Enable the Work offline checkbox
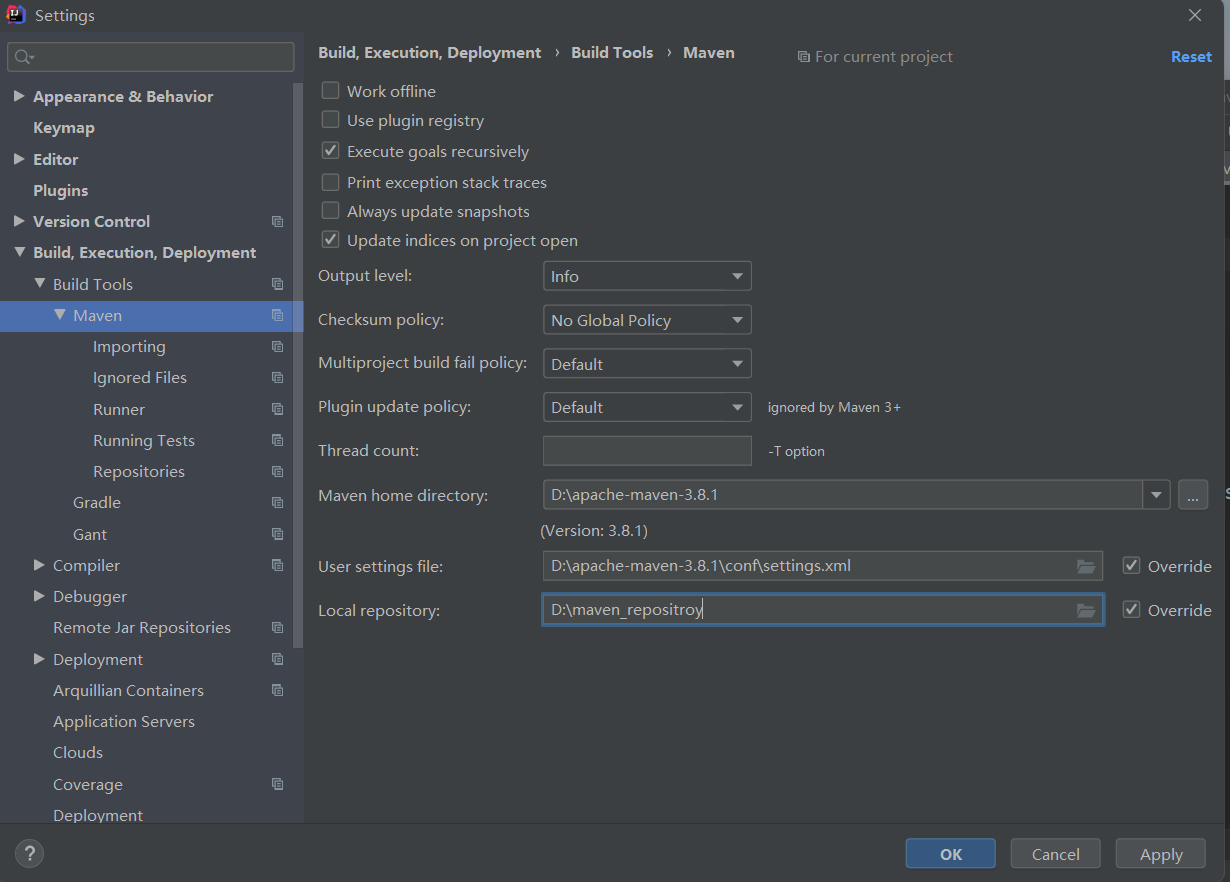Screen dimensions: 1230x882 pos(330,91)
